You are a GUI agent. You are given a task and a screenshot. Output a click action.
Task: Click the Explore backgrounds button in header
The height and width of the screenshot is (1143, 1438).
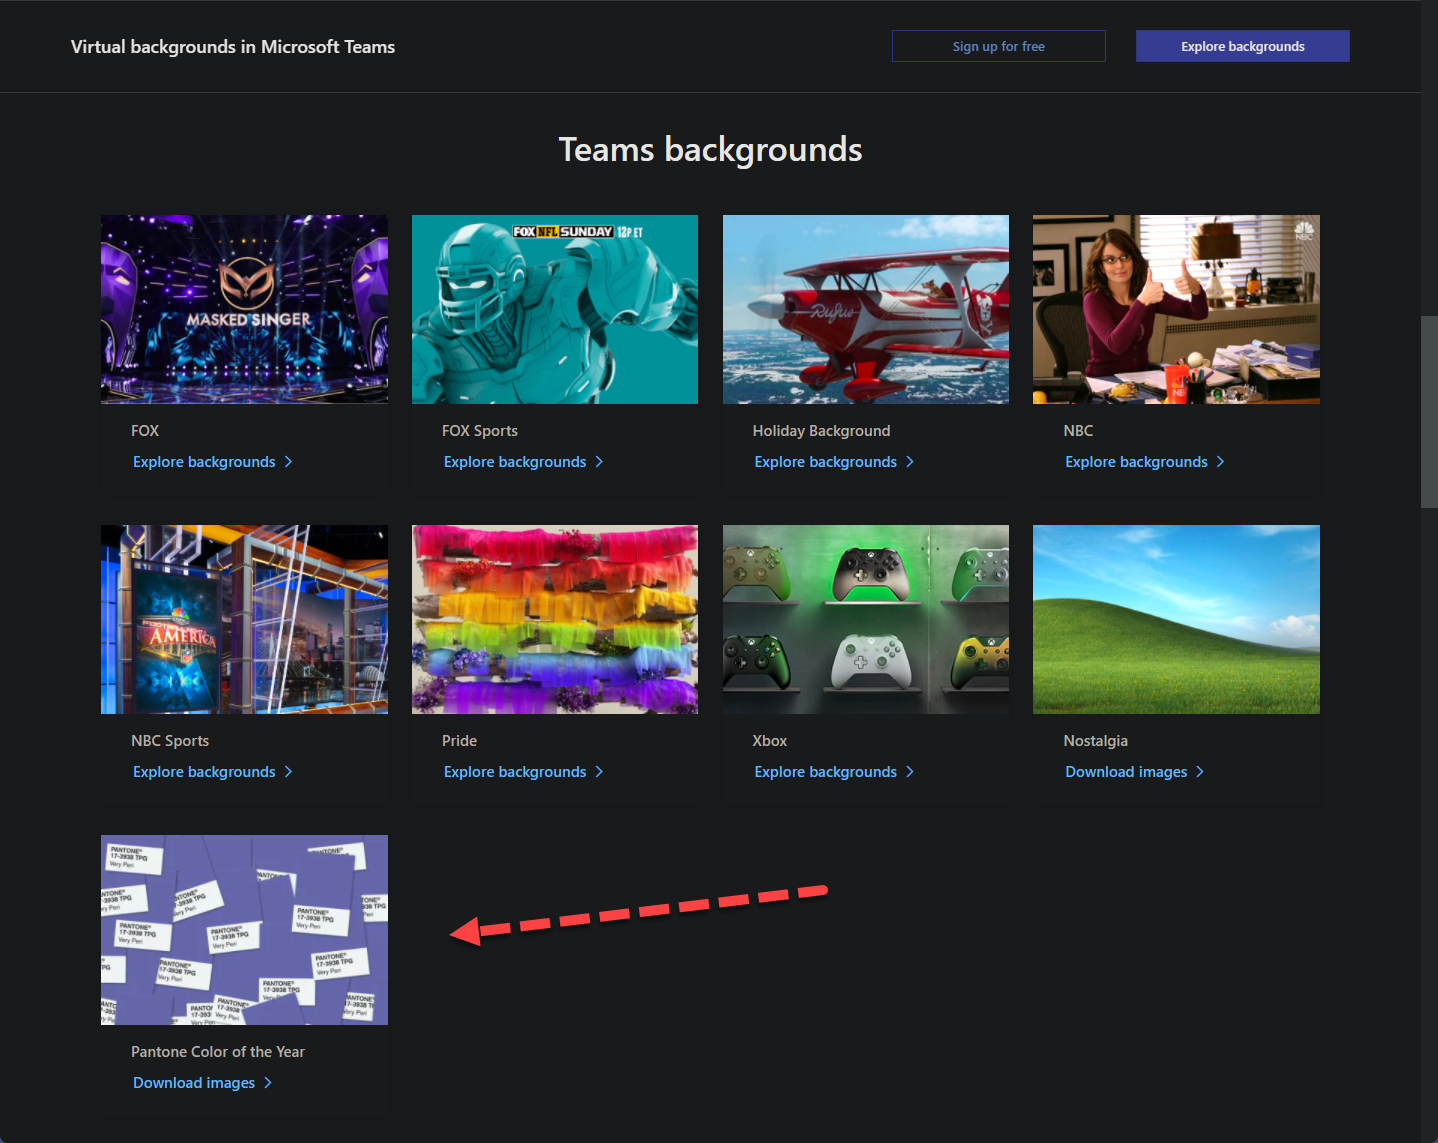tap(1242, 46)
